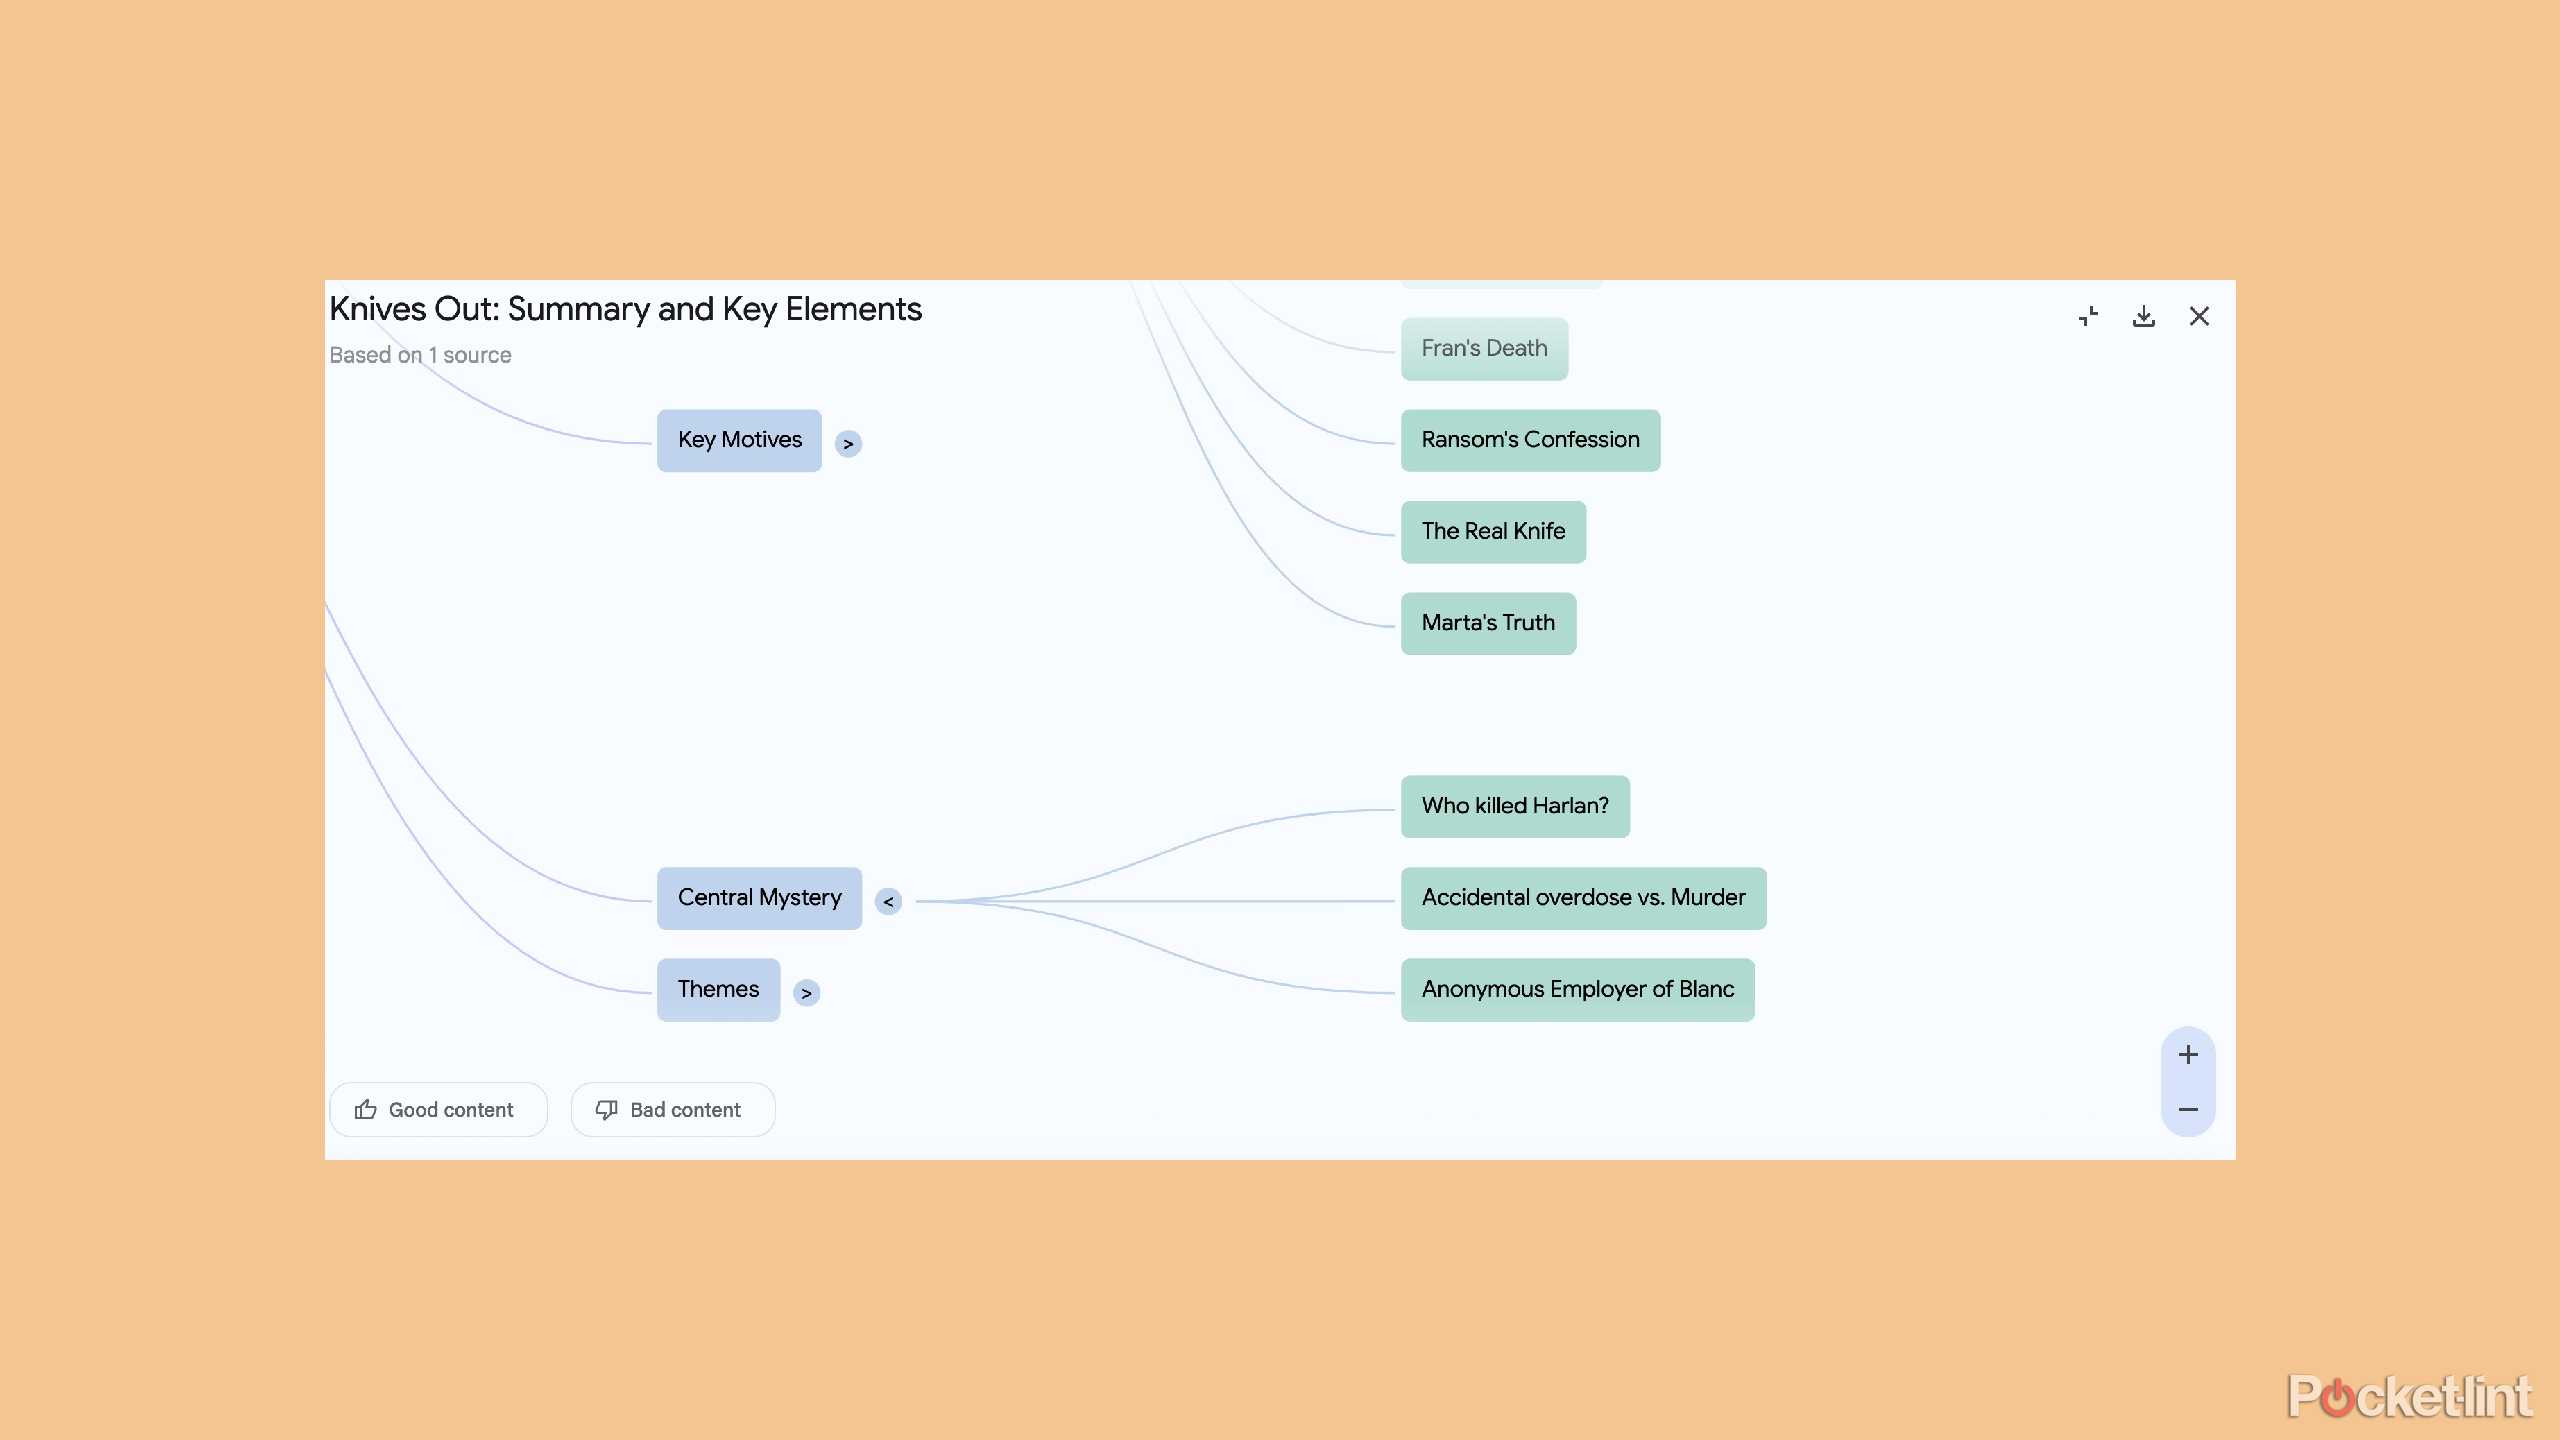This screenshot has height=1440, width=2560.
Task: Select the Marta's Truth node
Action: point(1488,622)
